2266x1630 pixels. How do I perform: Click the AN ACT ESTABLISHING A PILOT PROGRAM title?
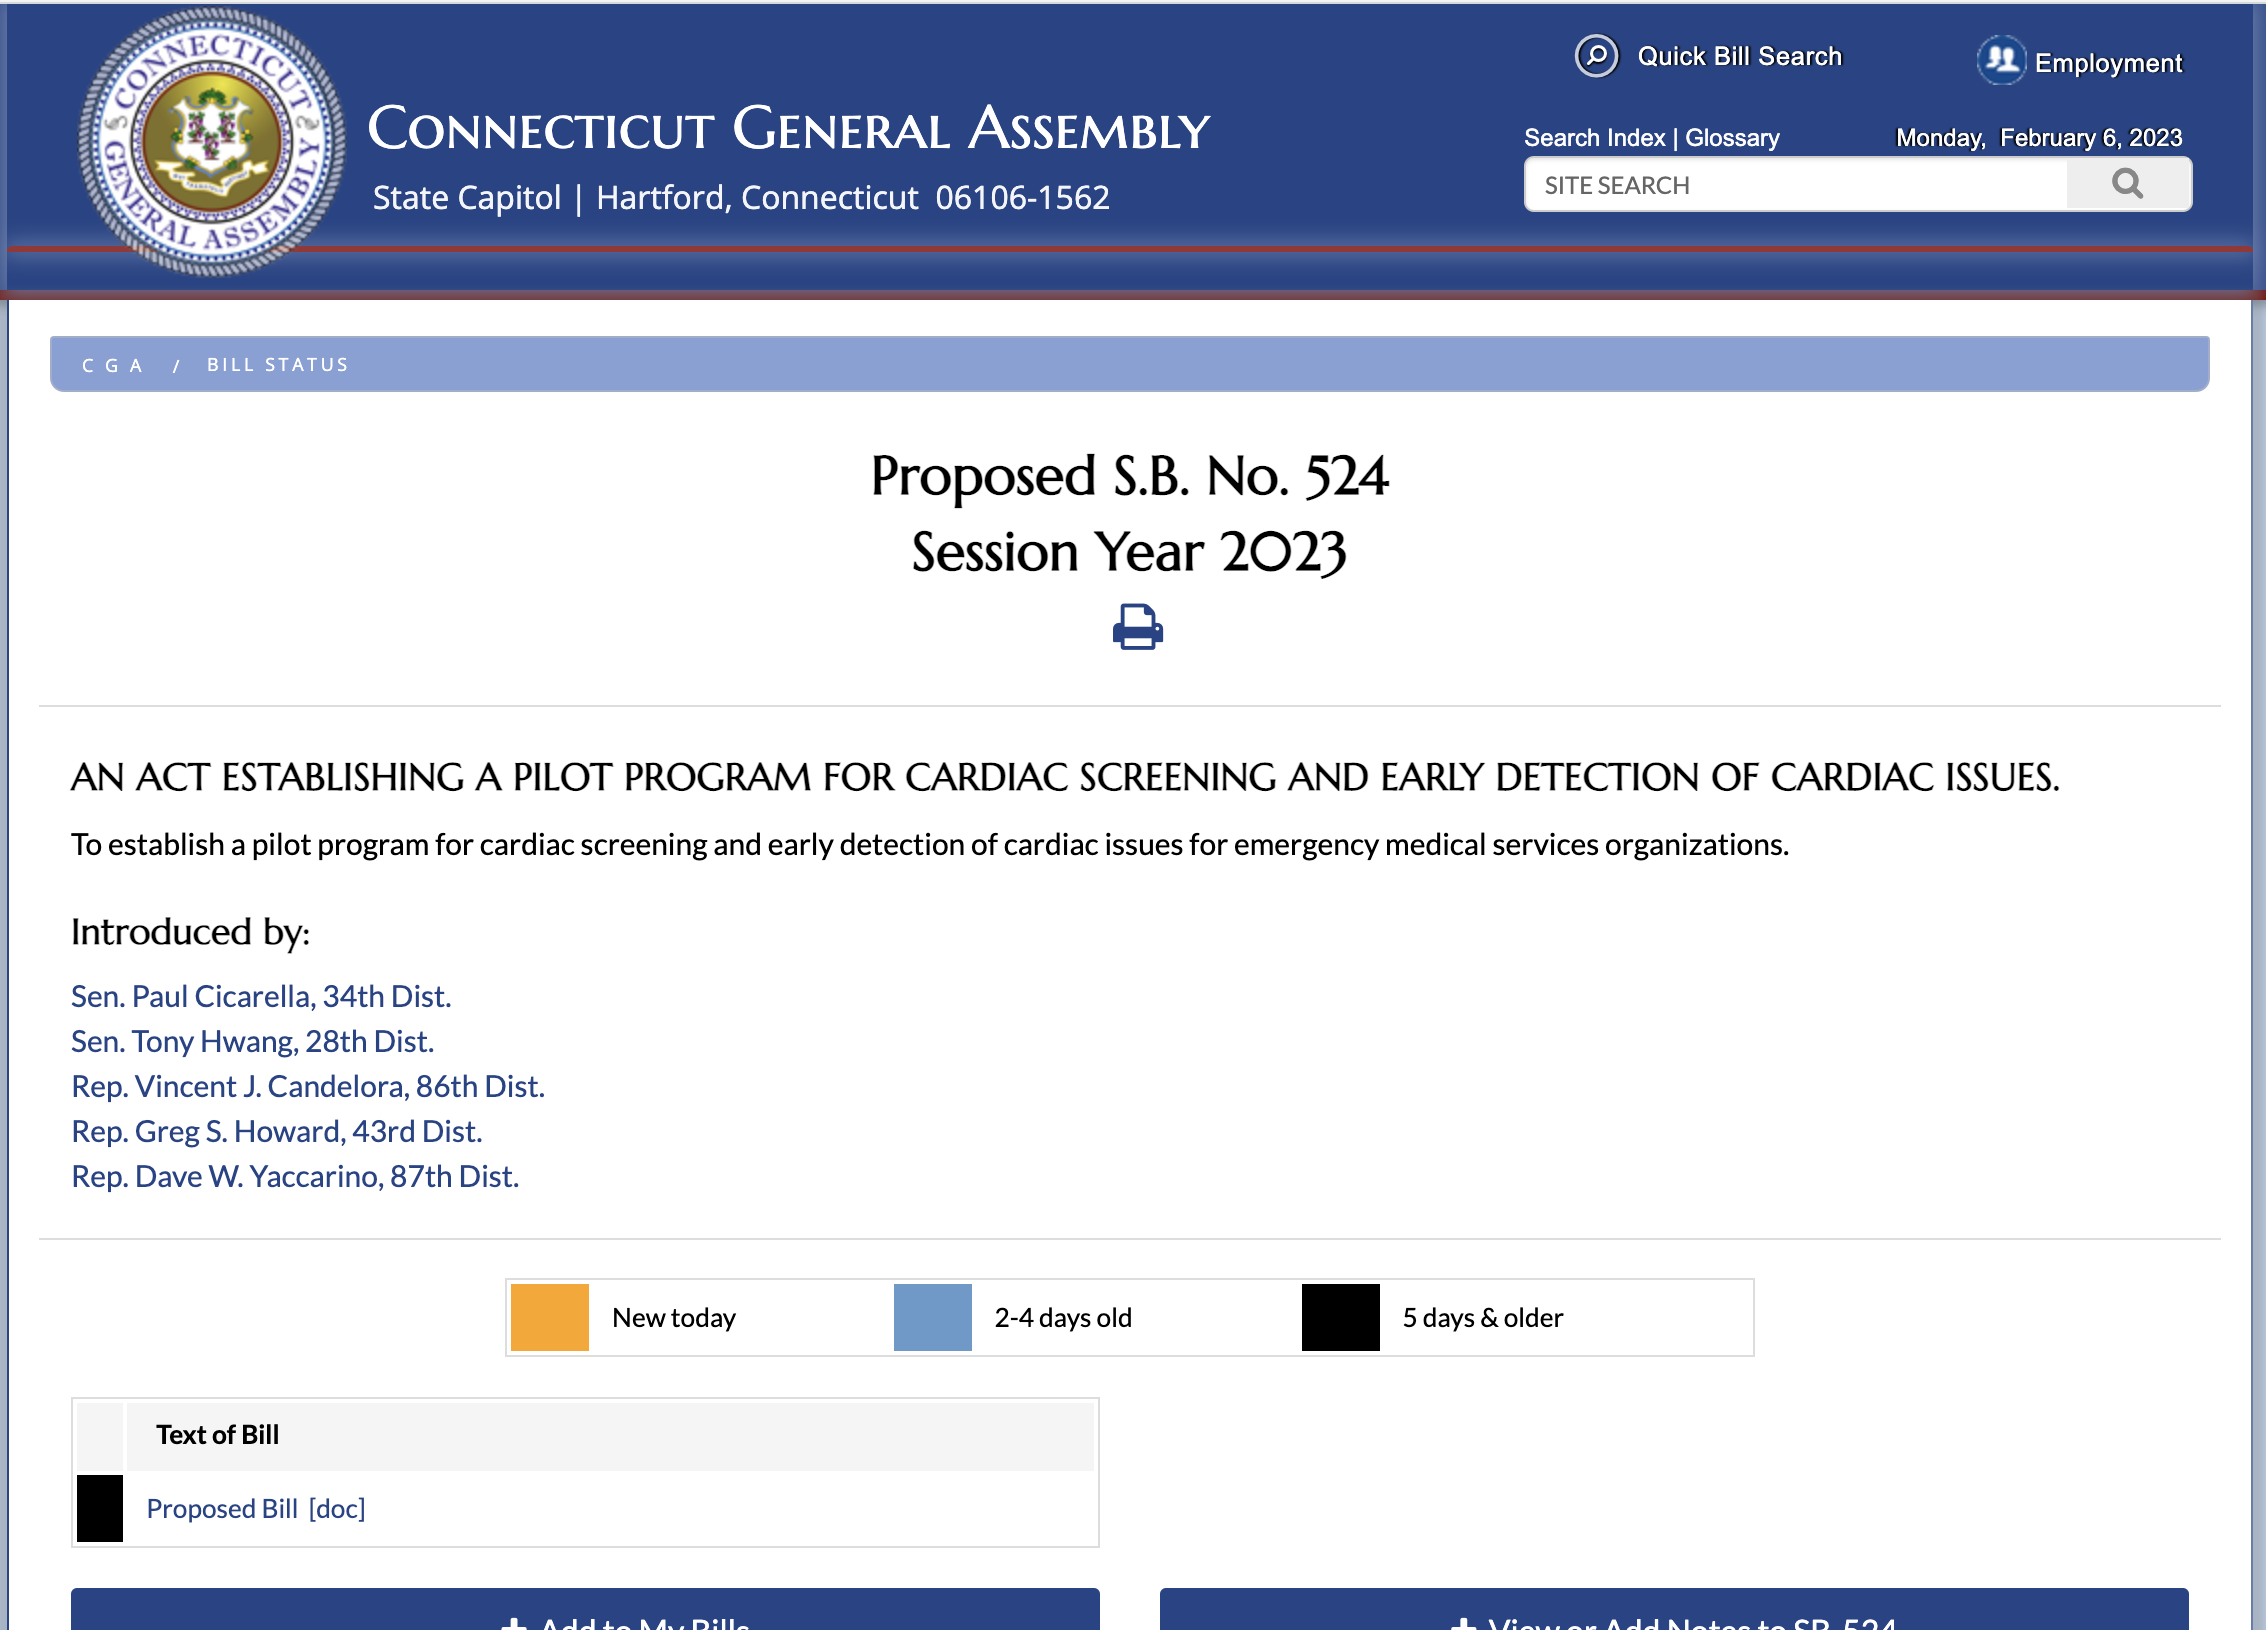click(x=1065, y=777)
